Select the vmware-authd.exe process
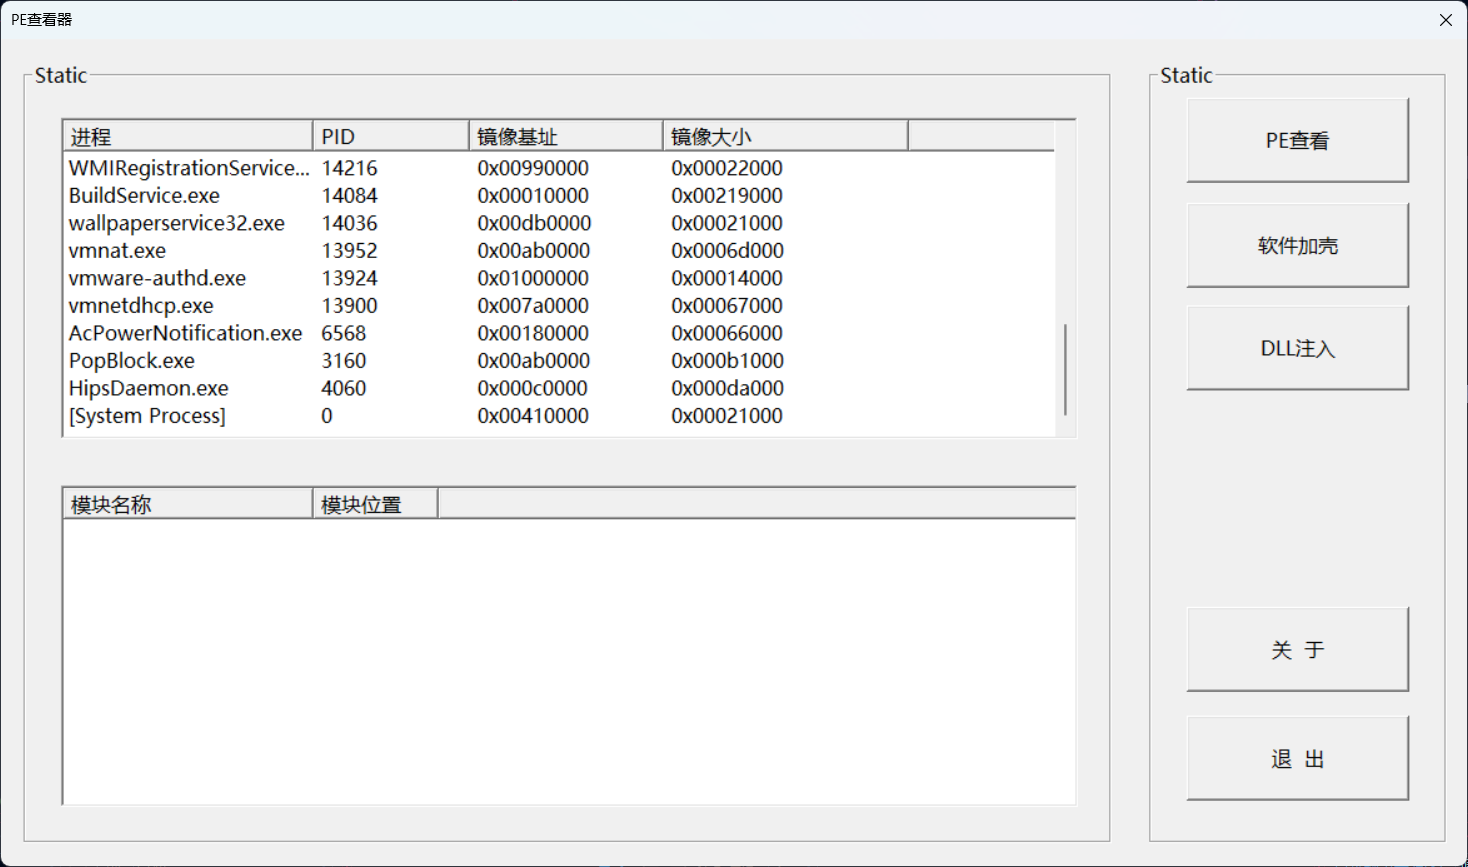 coord(157,279)
